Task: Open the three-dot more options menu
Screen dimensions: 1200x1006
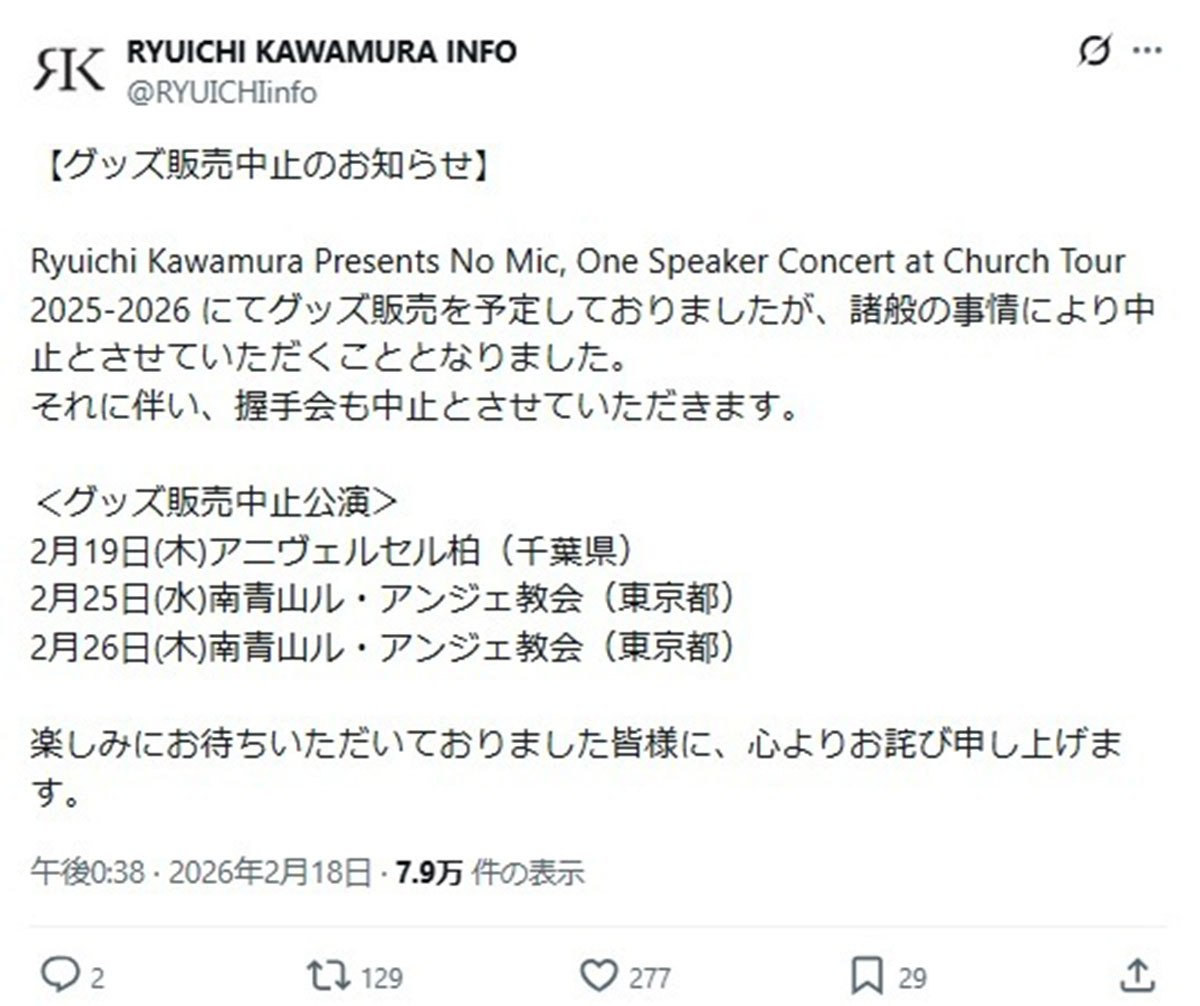Action: tap(1147, 51)
